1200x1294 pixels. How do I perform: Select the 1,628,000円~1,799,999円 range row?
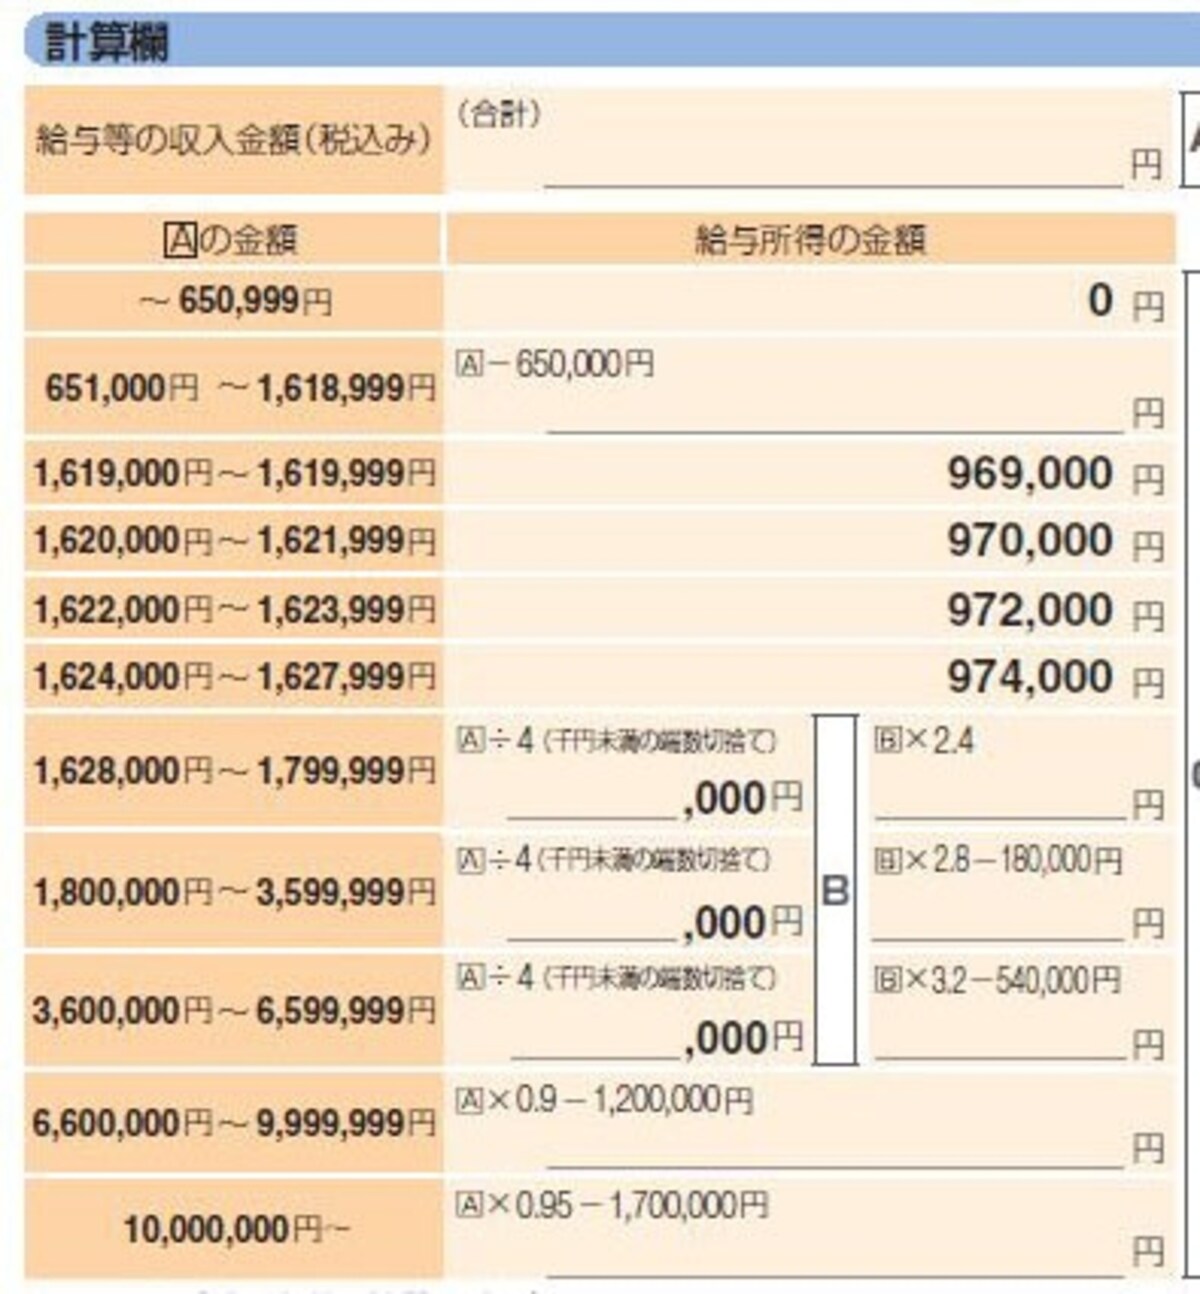click(234, 770)
